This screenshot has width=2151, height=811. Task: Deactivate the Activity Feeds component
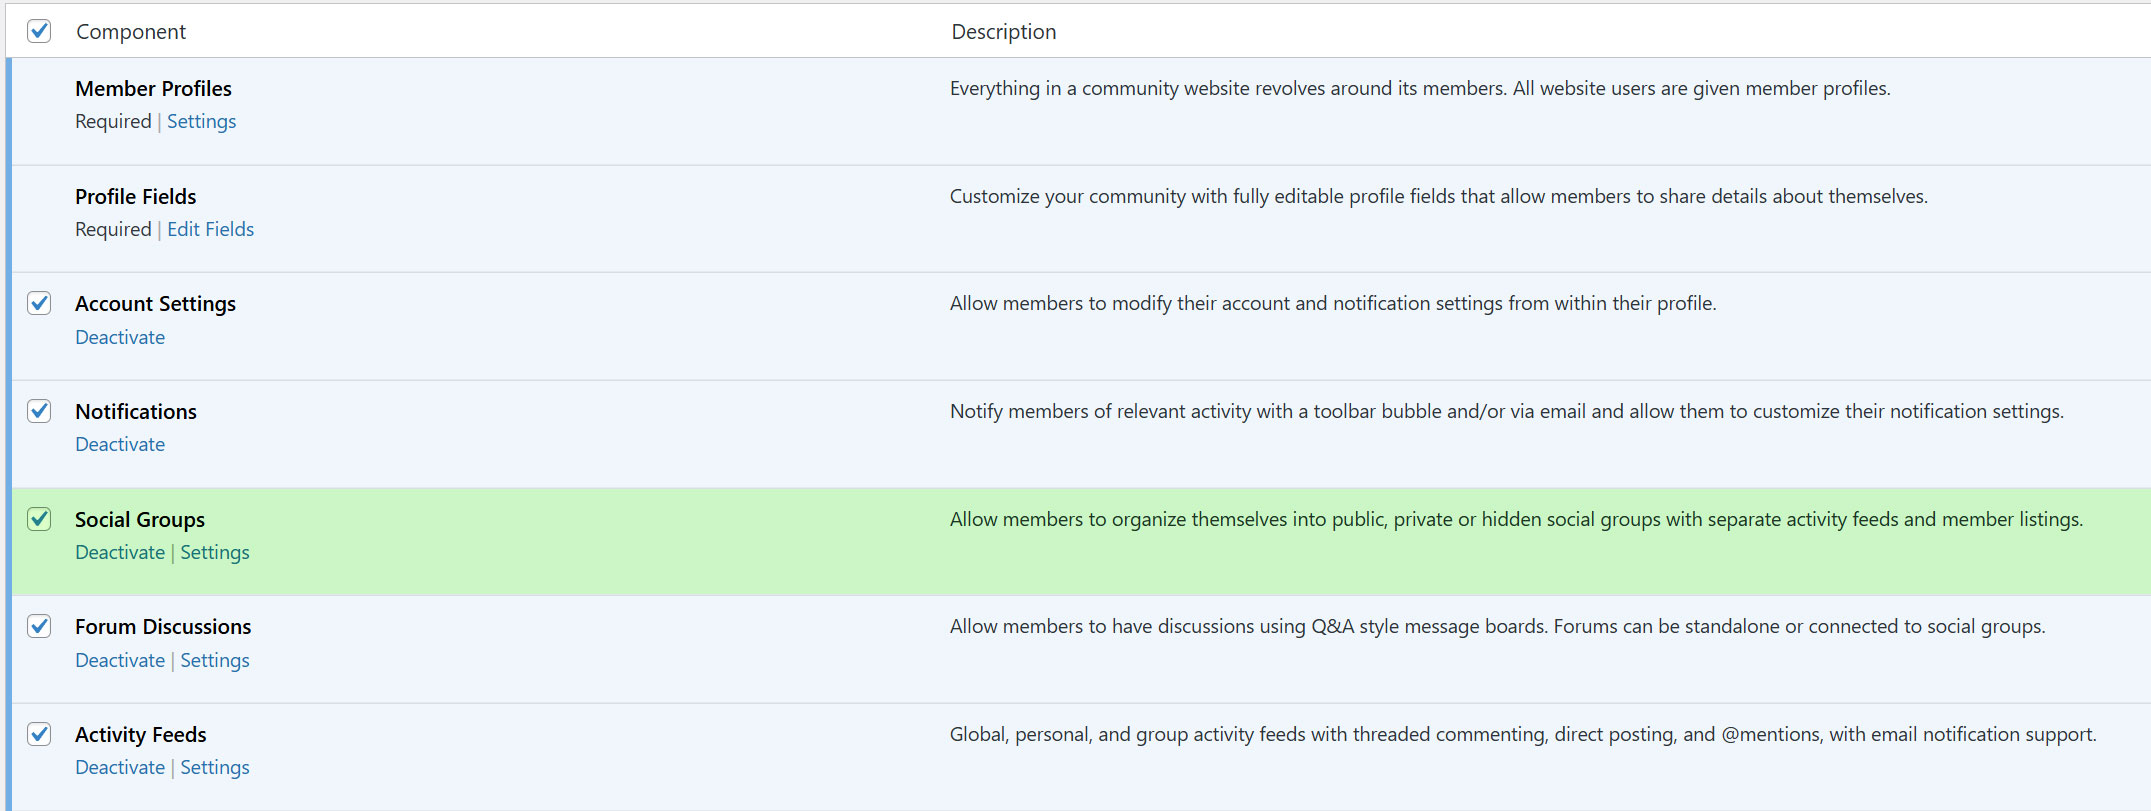pos(120,767)
